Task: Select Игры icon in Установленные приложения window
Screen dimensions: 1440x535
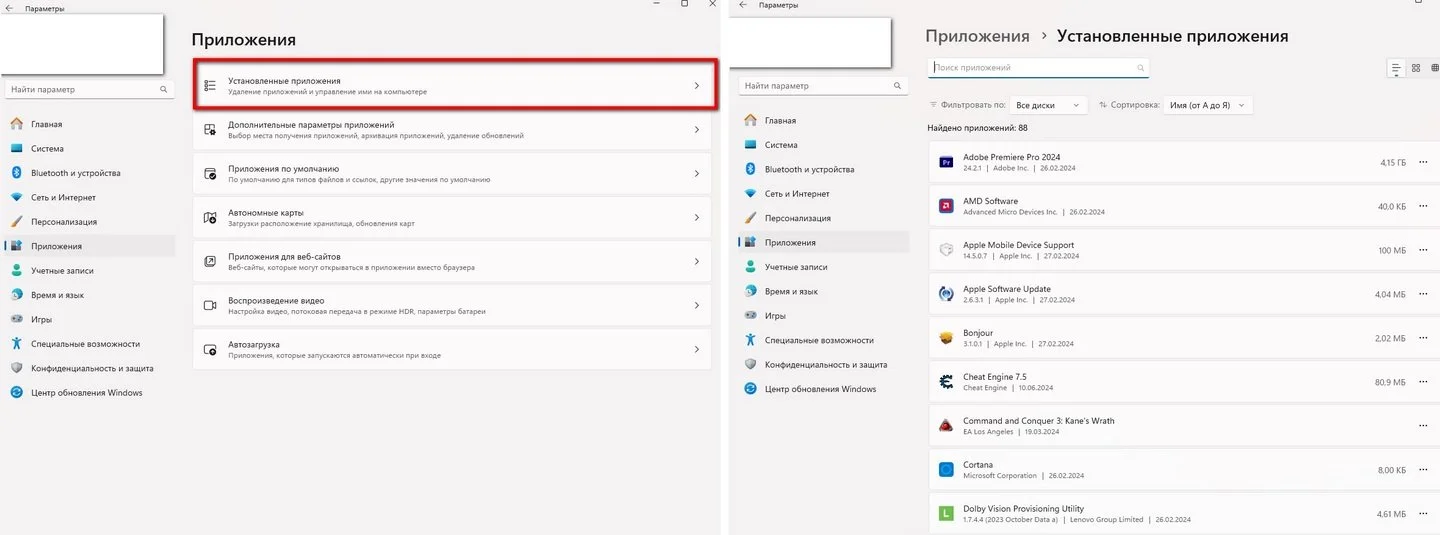Action: coord(751,315)
